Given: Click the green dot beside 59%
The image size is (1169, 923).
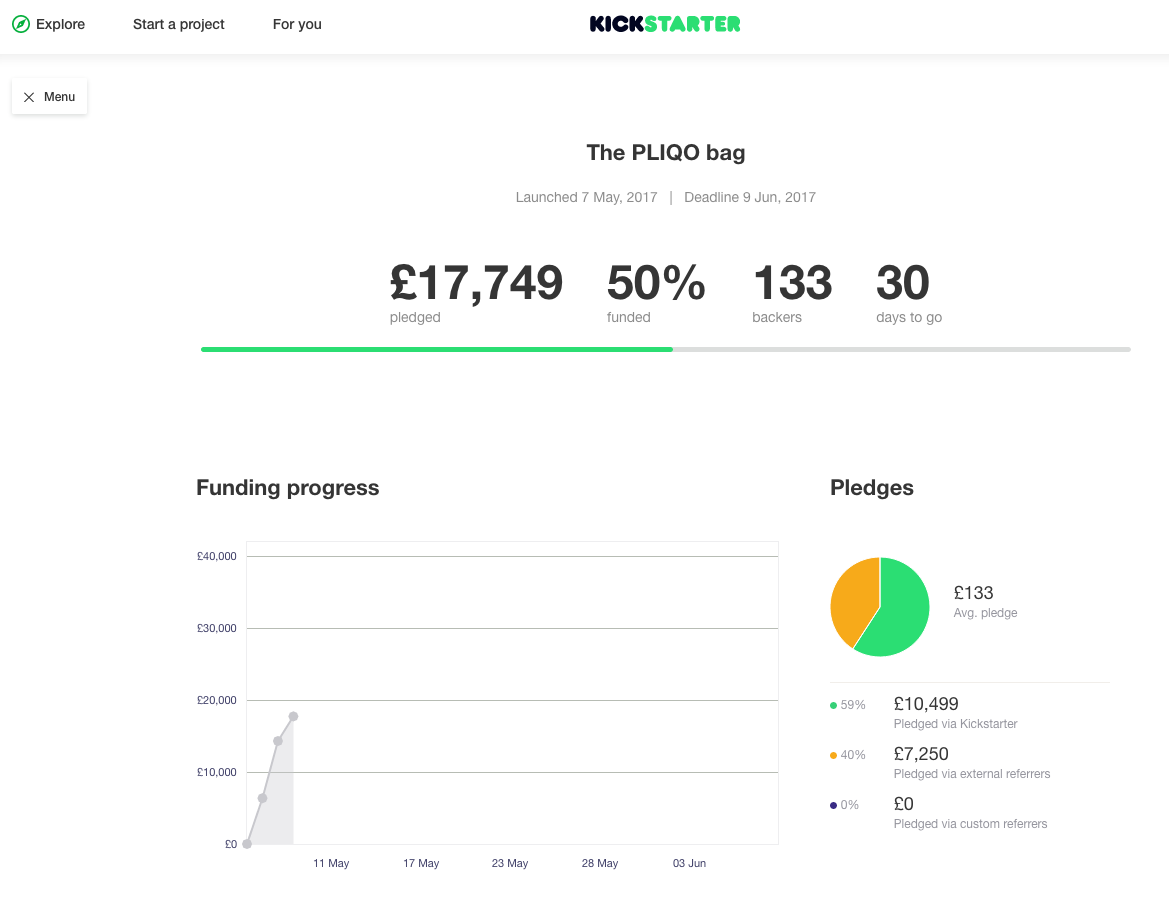Looking at the screenshot, I should click(x=834, y=705).
